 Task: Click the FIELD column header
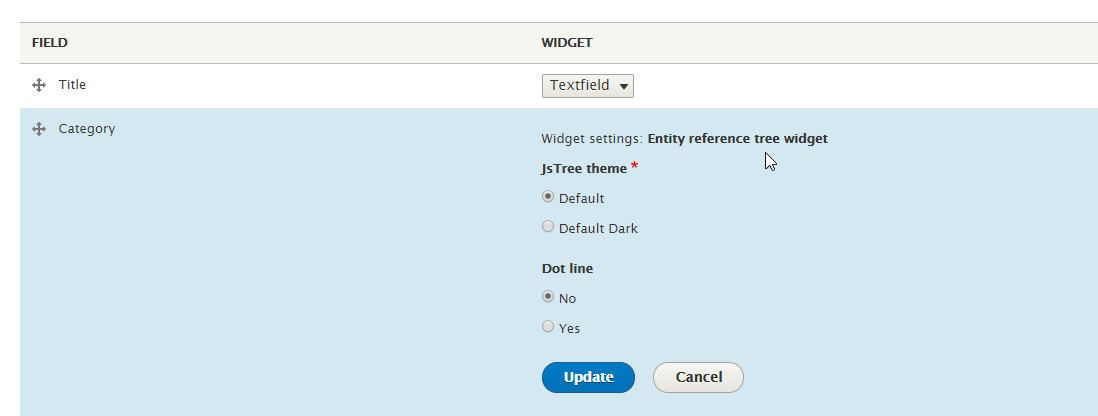49,43
